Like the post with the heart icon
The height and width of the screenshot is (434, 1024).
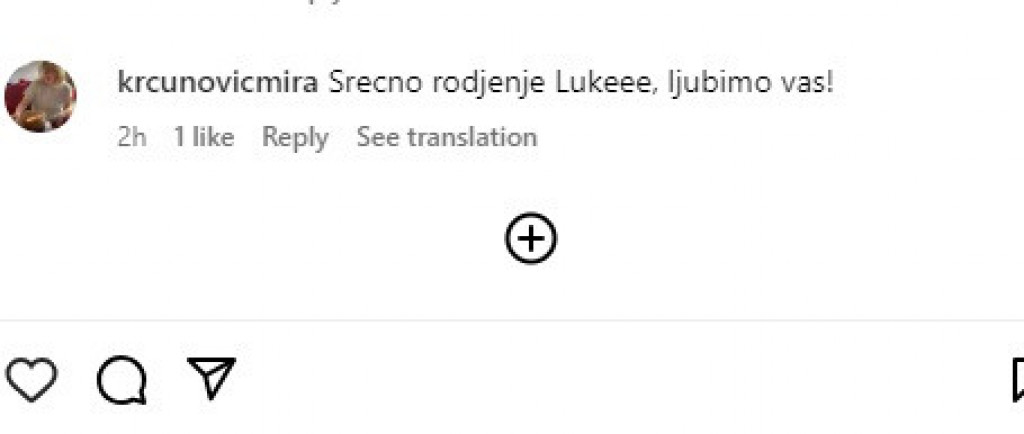[x=30, y=379]
